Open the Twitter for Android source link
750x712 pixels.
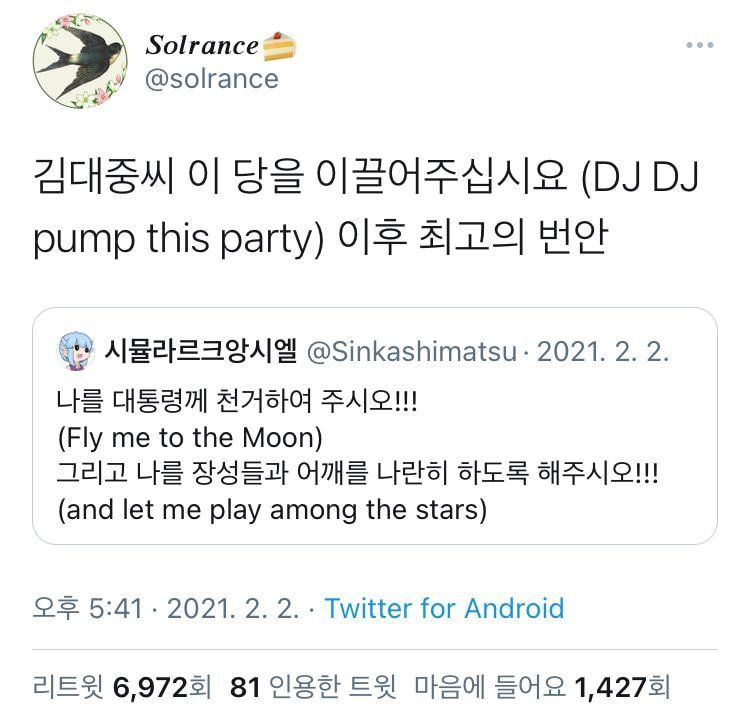(444, 608)
